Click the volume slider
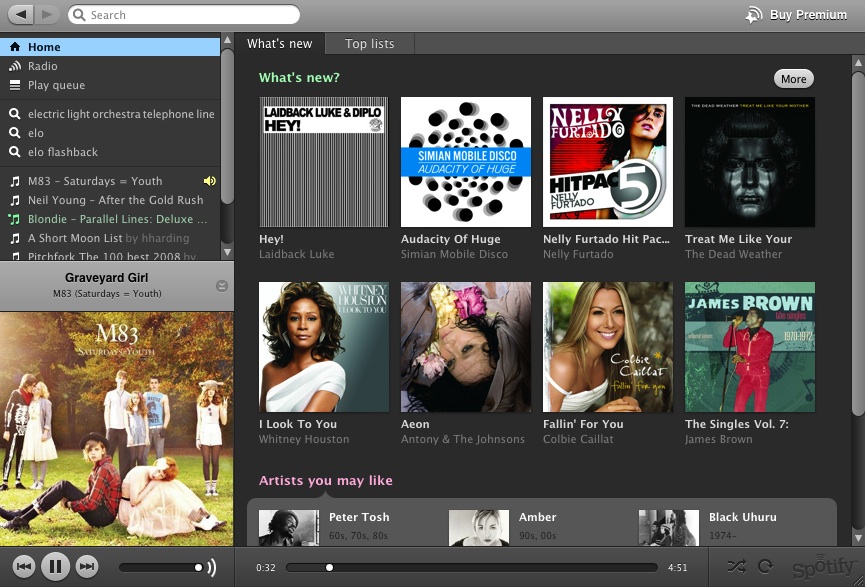 coord(160,567)
